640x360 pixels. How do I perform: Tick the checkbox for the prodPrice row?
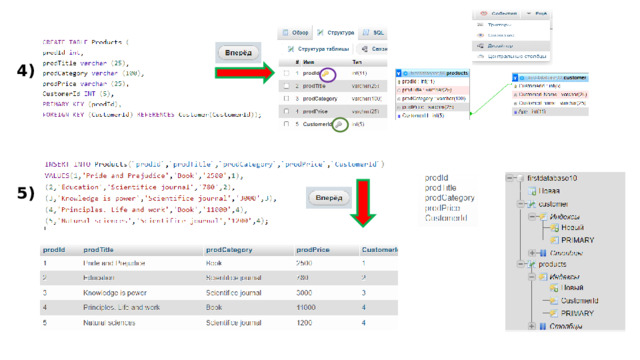(x=287, y=111)
